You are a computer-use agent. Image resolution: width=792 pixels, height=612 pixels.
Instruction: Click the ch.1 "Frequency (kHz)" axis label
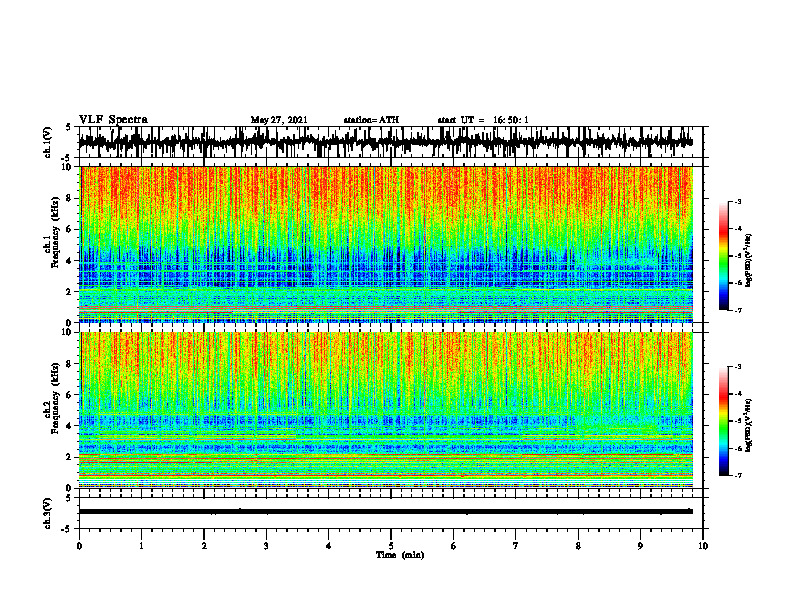coord(55,232)
